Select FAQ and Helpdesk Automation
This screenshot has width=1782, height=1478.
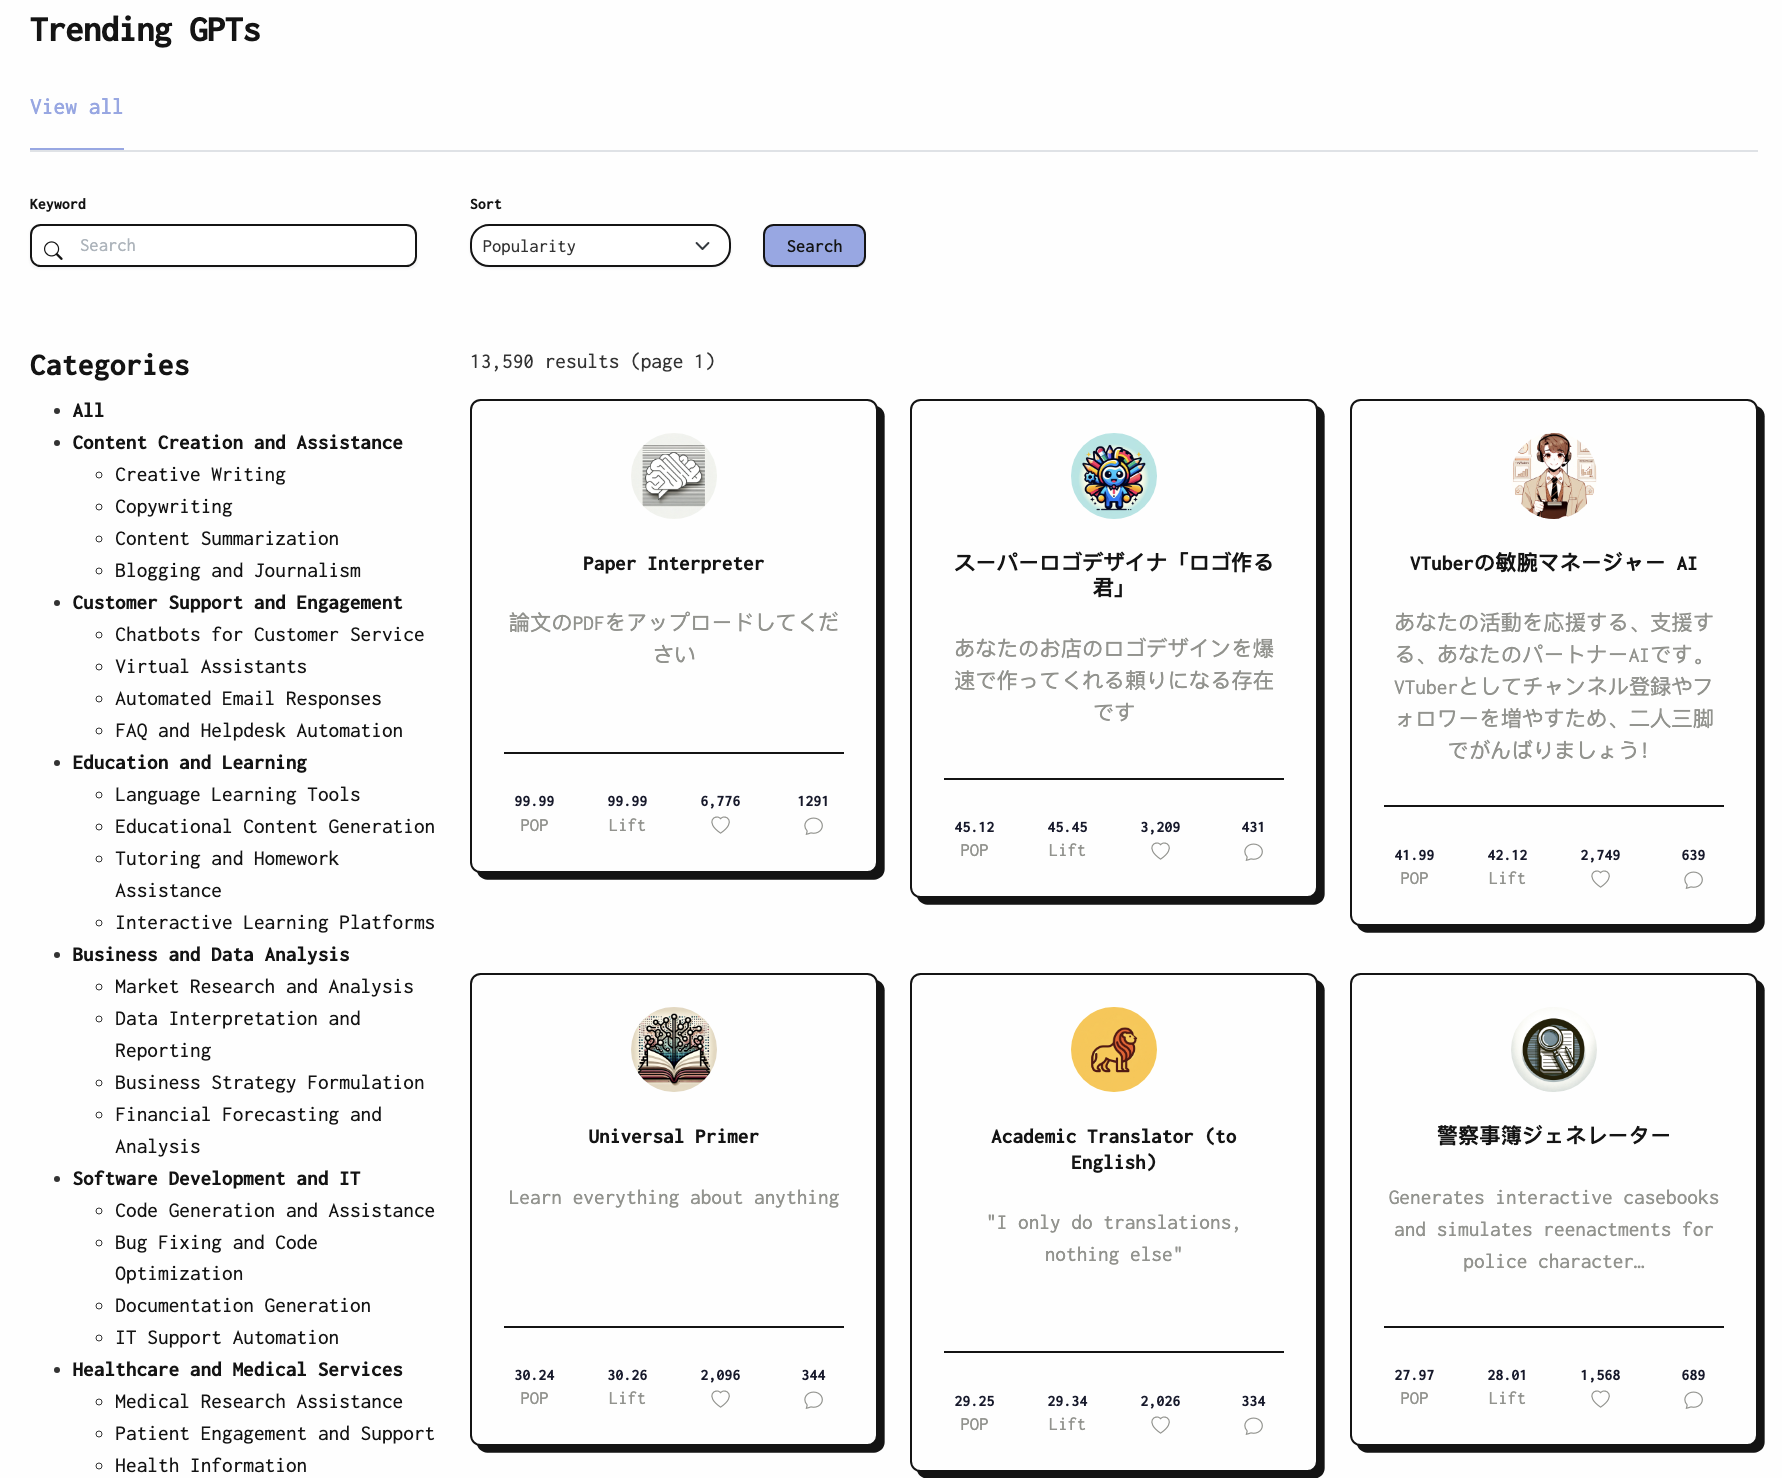point(259,730)
